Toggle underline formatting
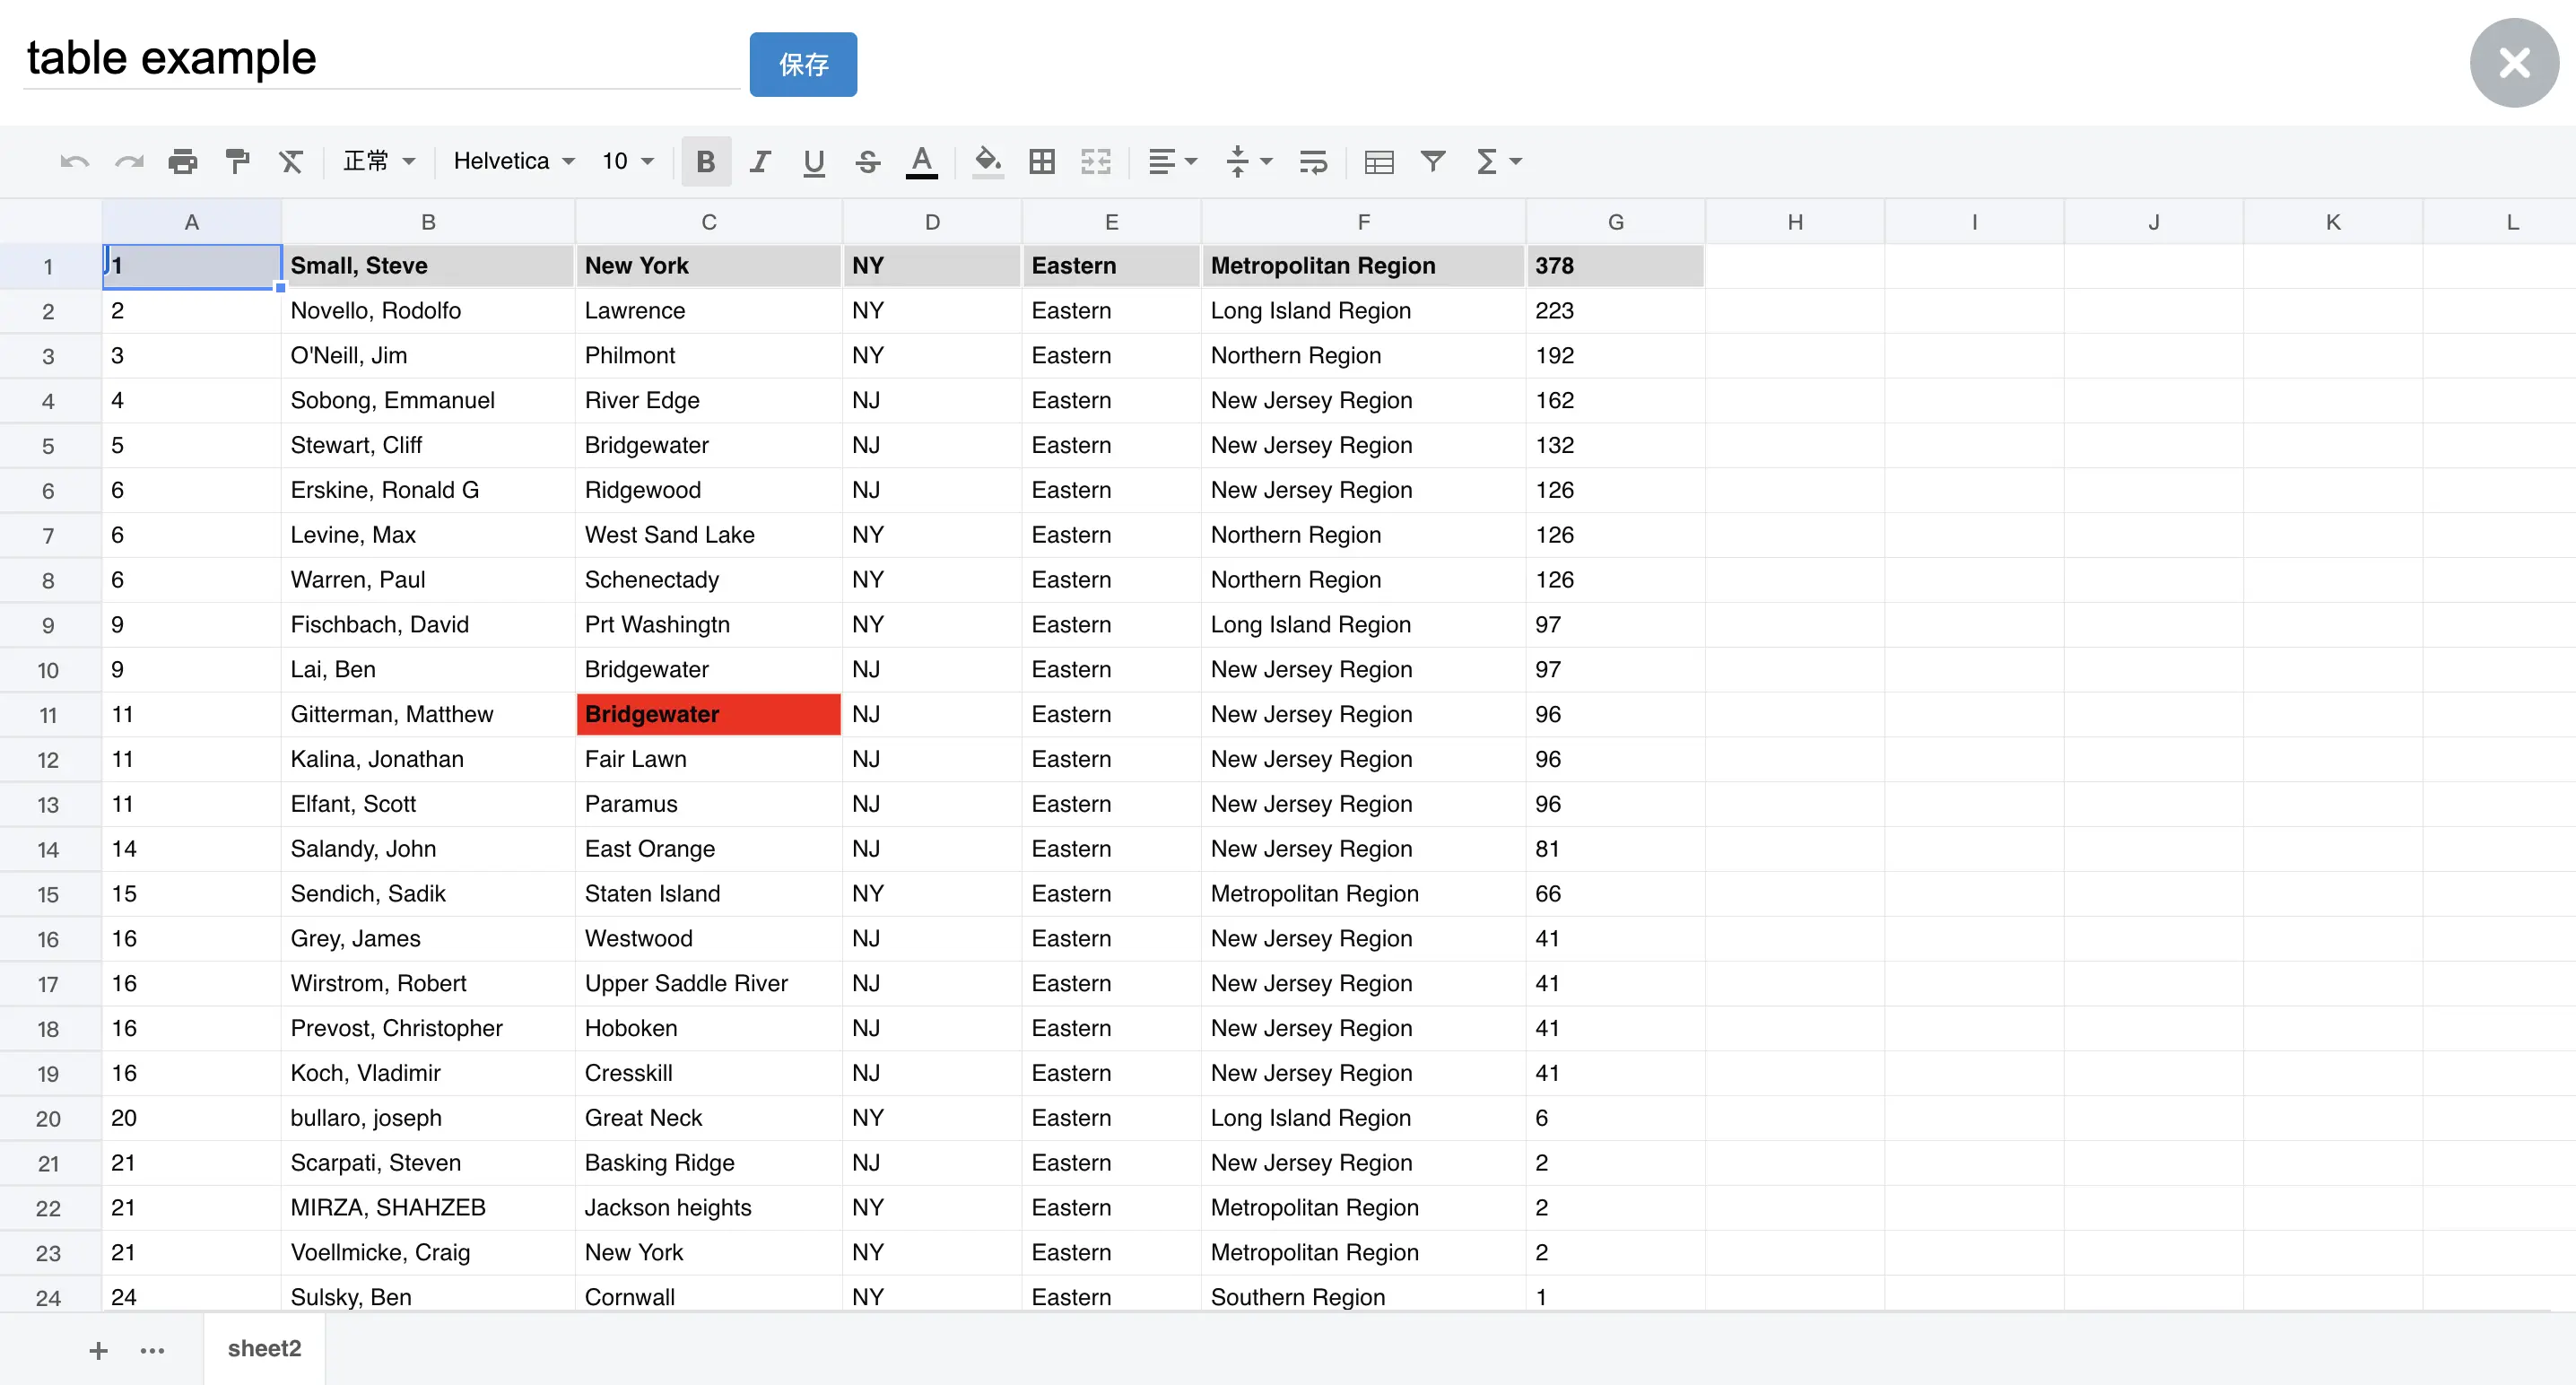The height and width of the screenshot is (1385, 2576). tap(814, 162)
